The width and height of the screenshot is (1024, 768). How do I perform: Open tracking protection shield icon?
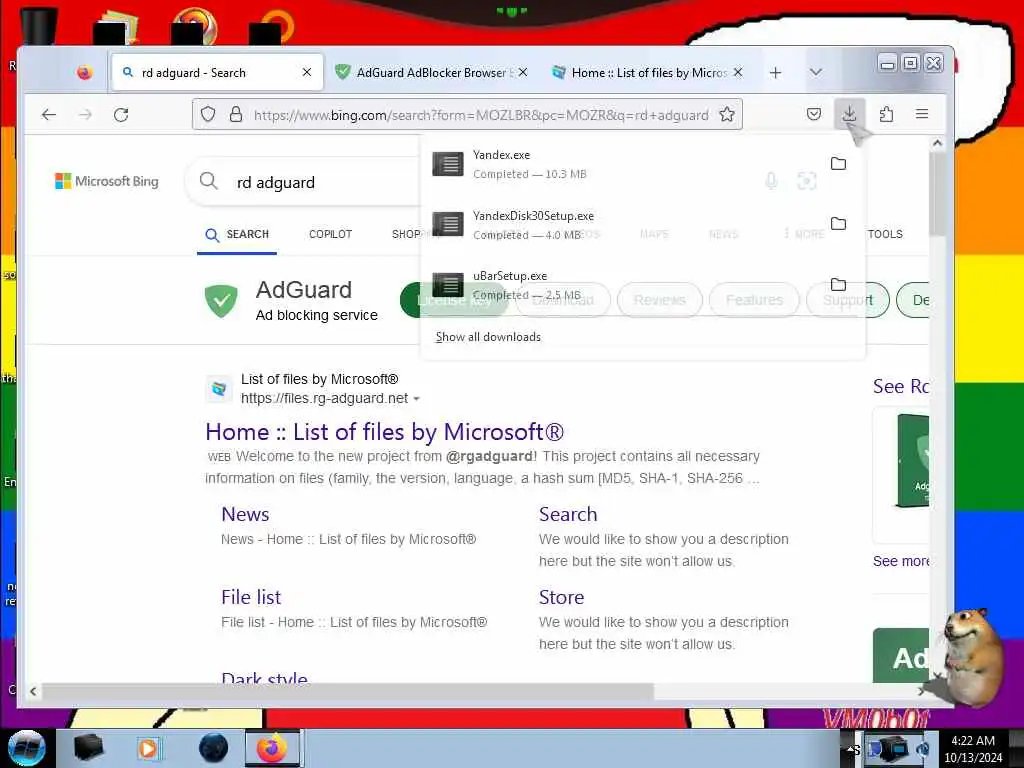208,115
